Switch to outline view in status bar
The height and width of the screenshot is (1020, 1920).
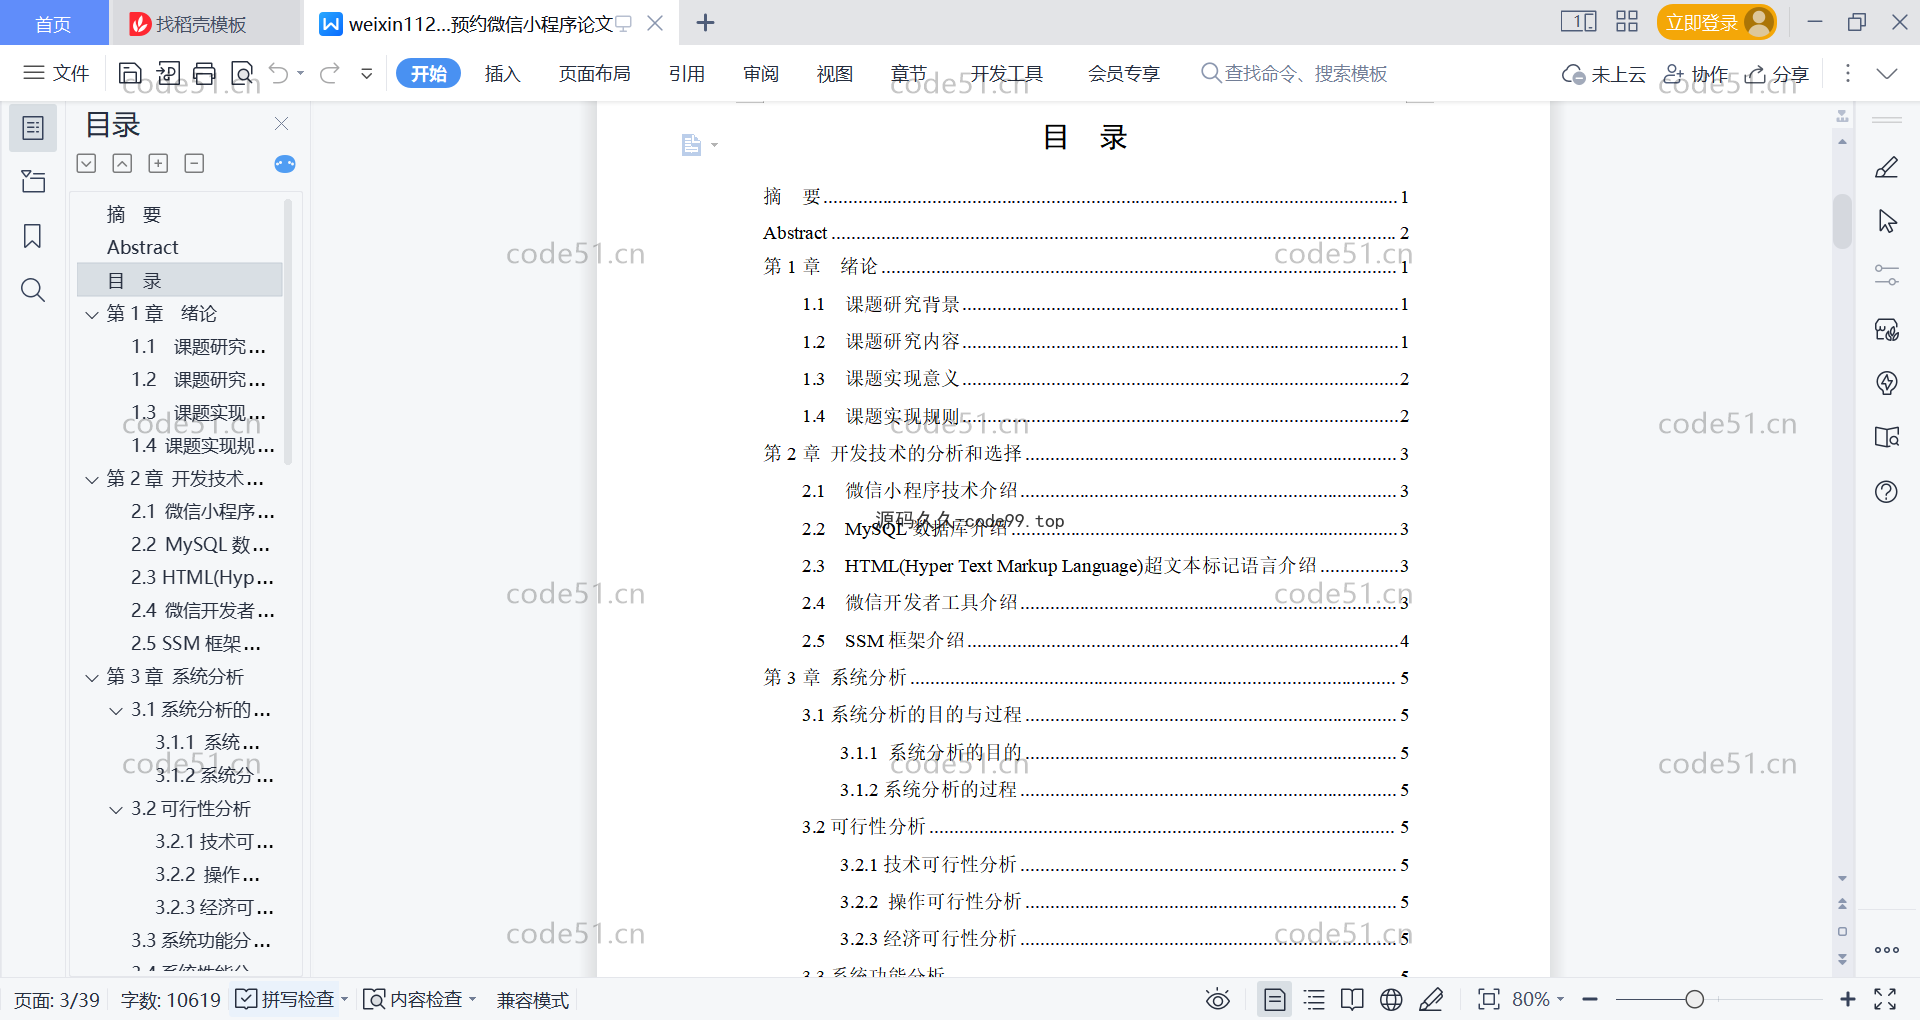coord(1314,999)
